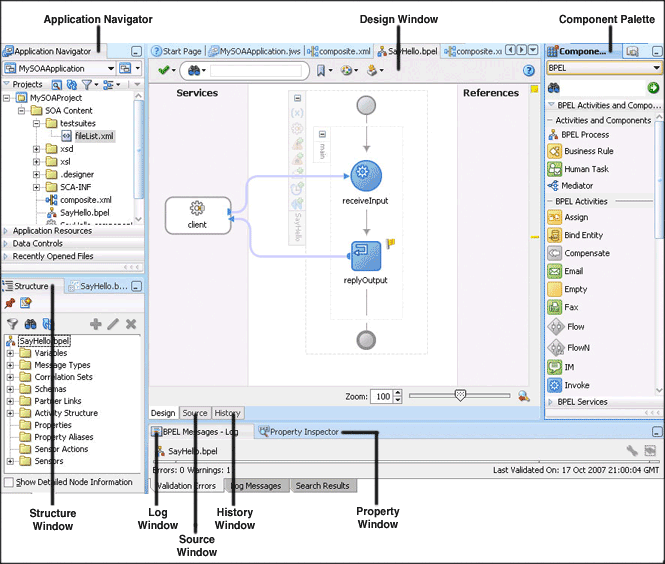Viewport: 665px width, 564px height.
Task: Click the blue help question mark icon
Action: coord(528,71)
